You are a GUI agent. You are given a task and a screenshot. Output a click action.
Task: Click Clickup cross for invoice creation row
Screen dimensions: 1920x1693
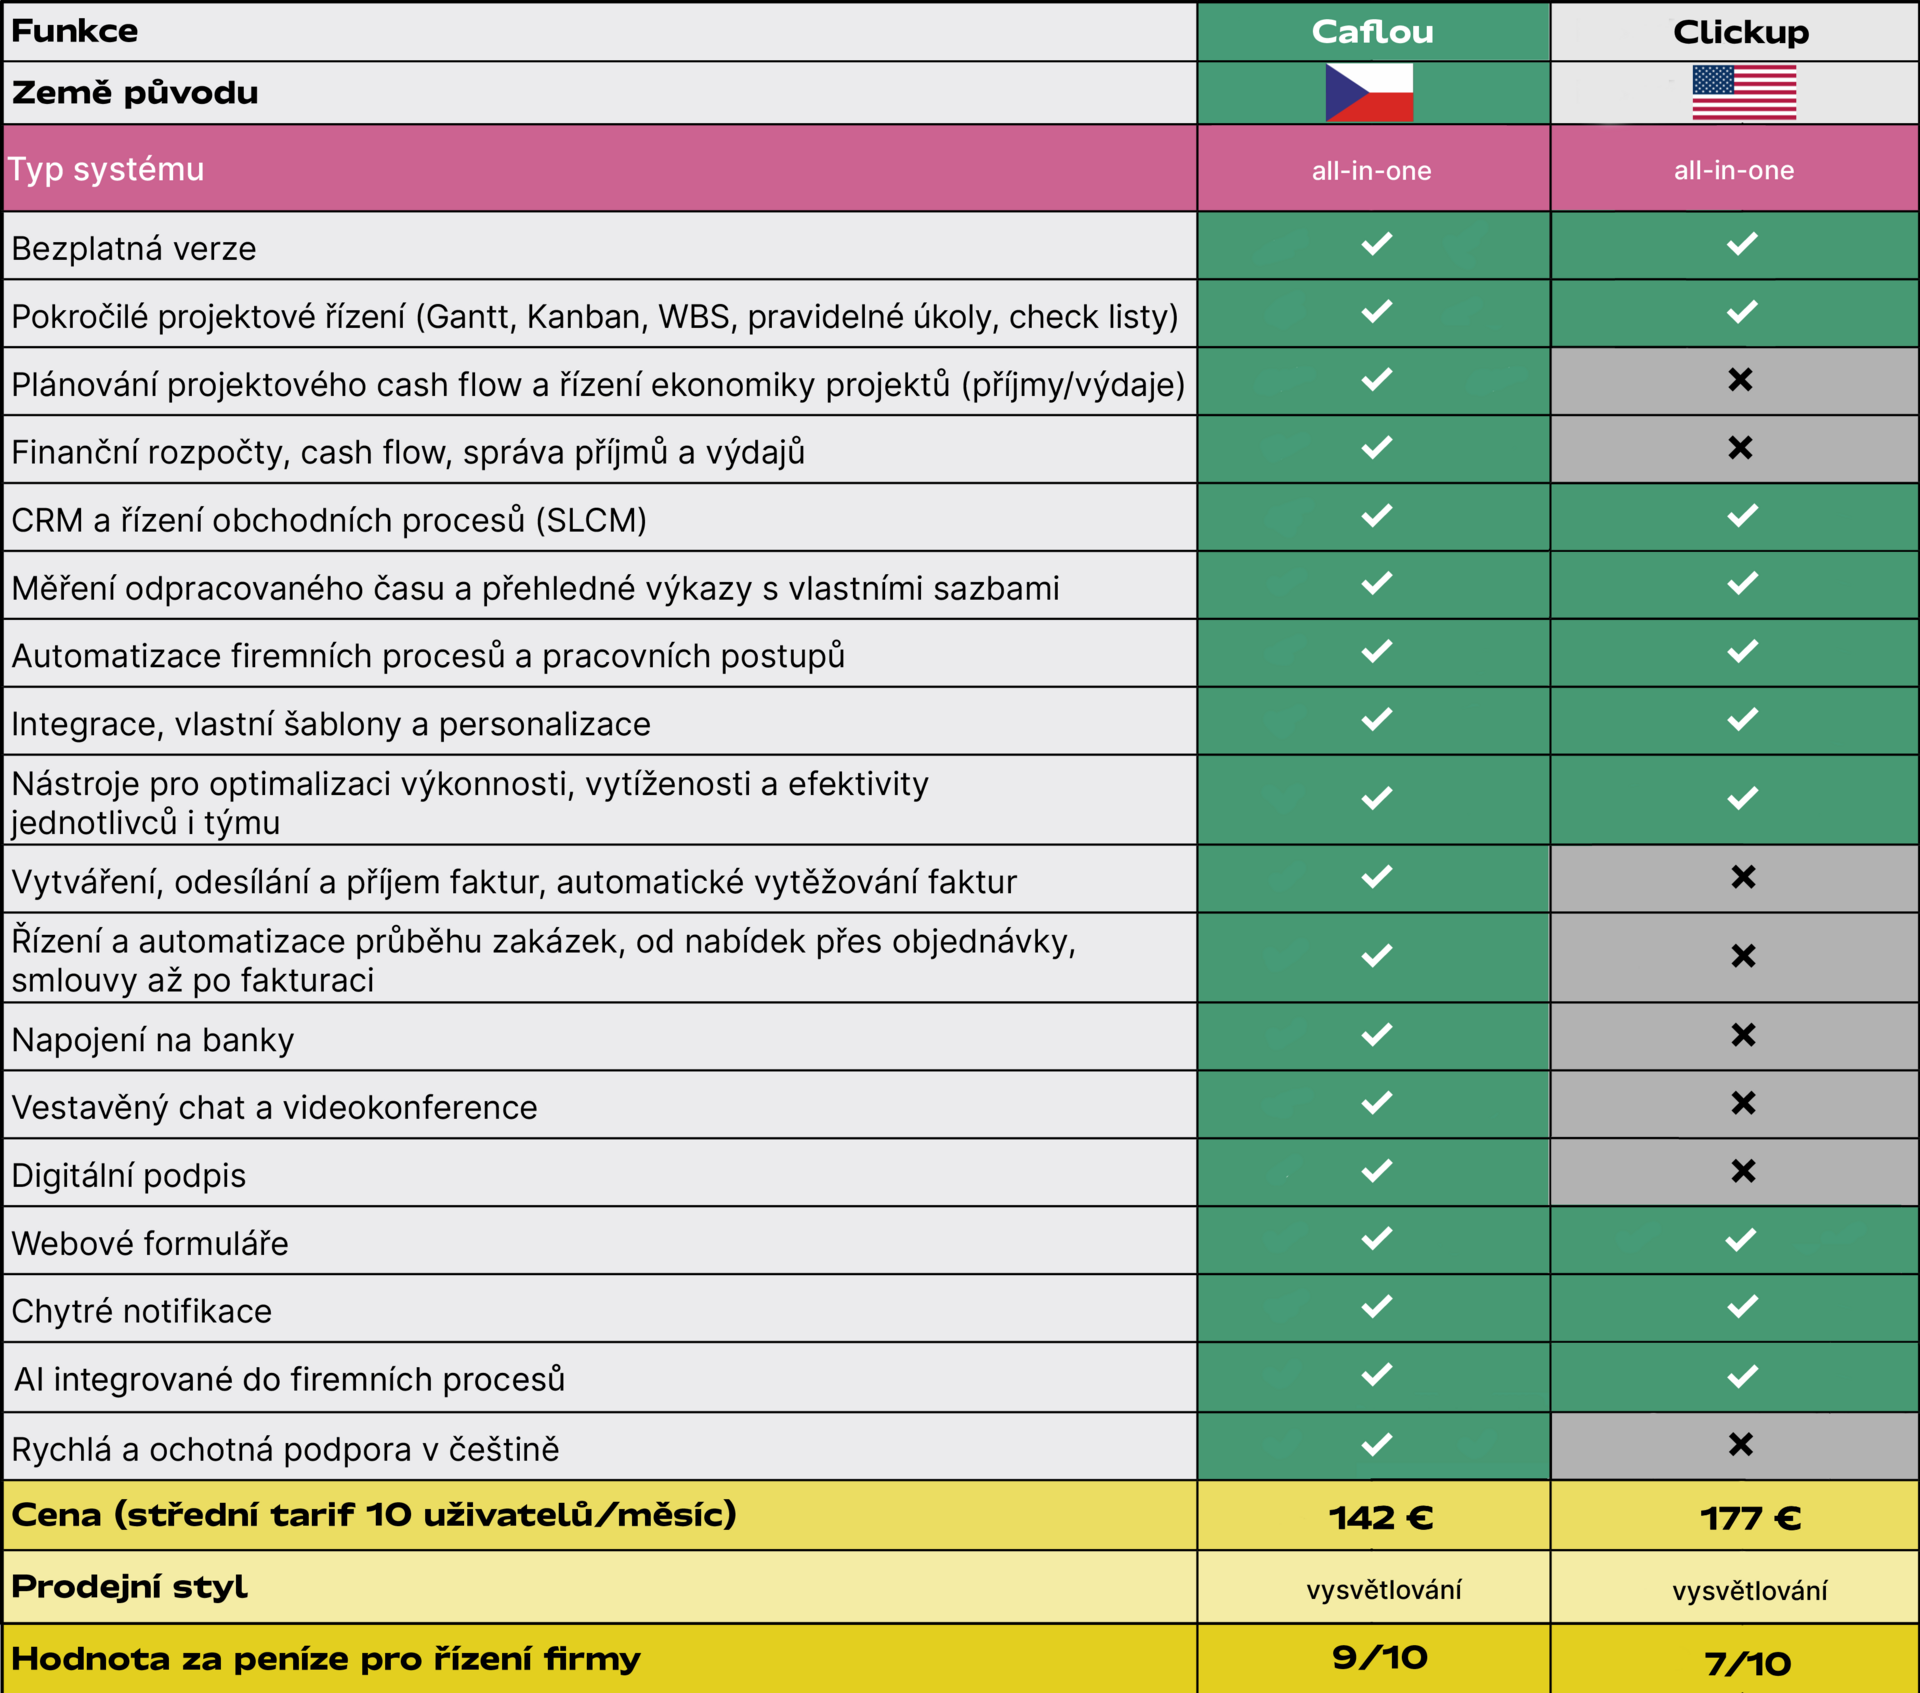point(1743,877)
